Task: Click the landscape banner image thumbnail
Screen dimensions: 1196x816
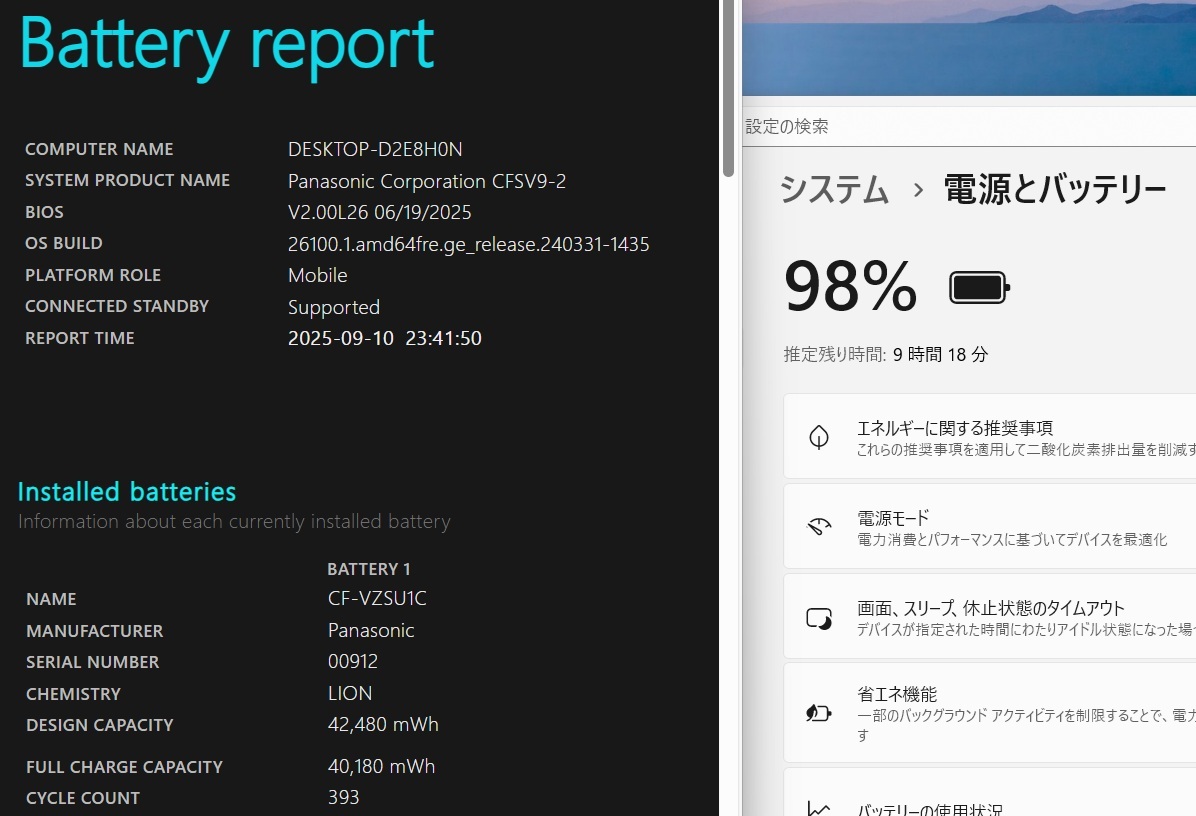Action: point(969,47)
